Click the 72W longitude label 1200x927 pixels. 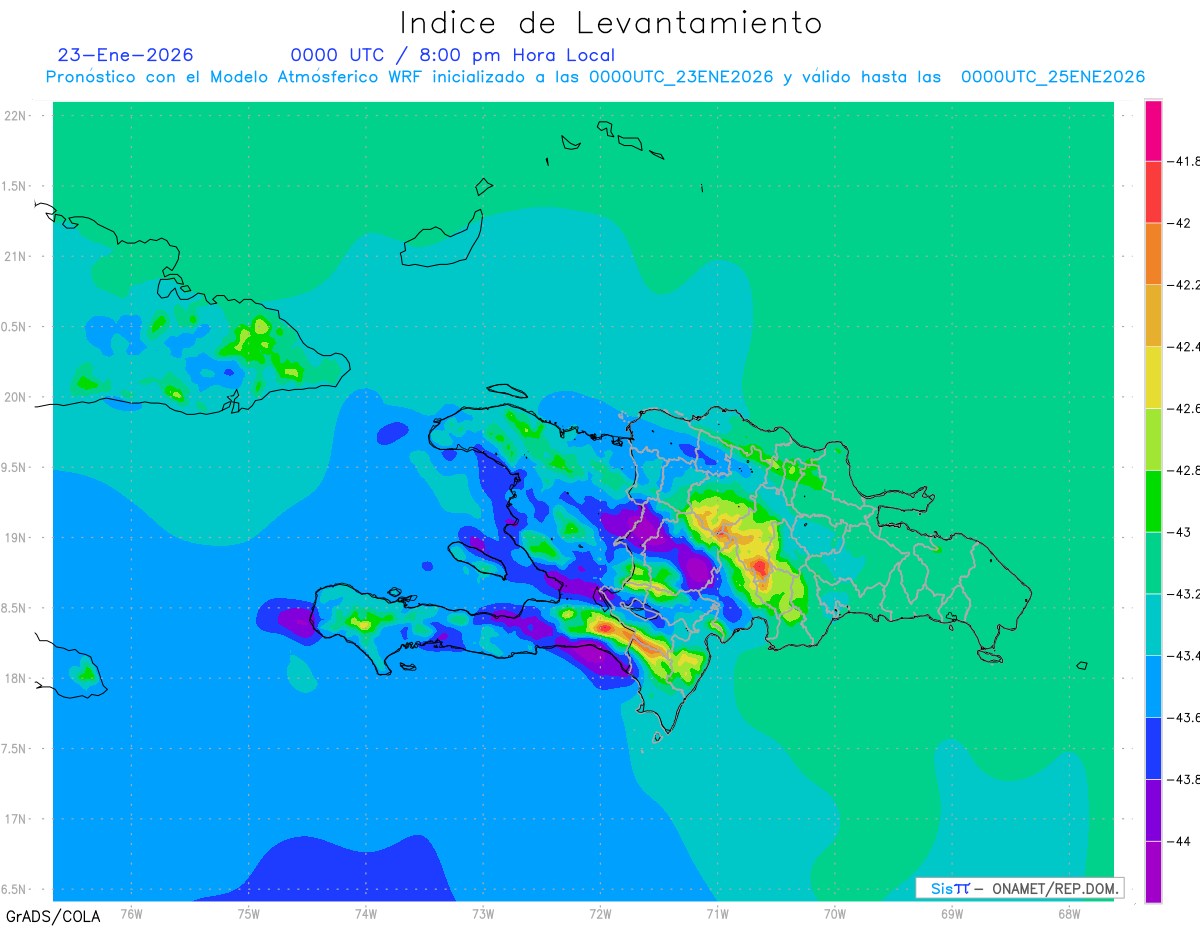pyautogui.click(x=600, y=913)
